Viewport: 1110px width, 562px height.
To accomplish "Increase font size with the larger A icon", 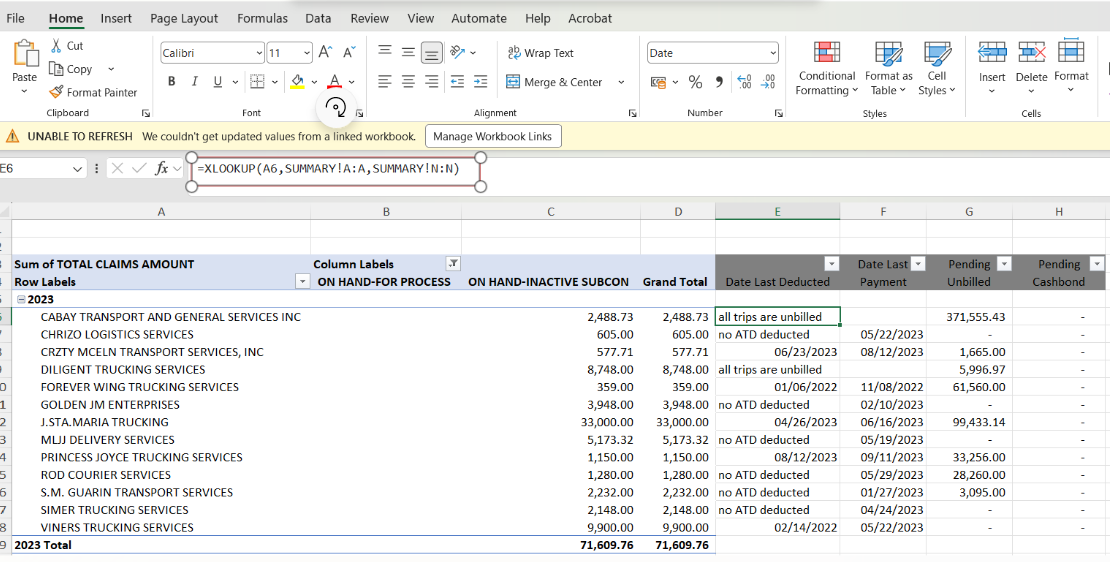I will pyautogui.click(x=325, y=52).
